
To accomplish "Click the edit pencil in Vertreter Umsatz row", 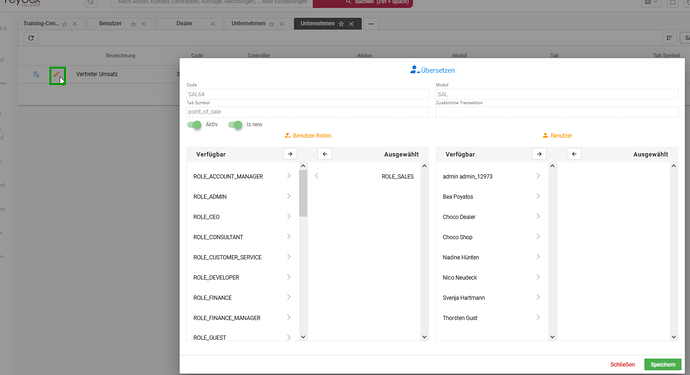I will click(57, 75).
